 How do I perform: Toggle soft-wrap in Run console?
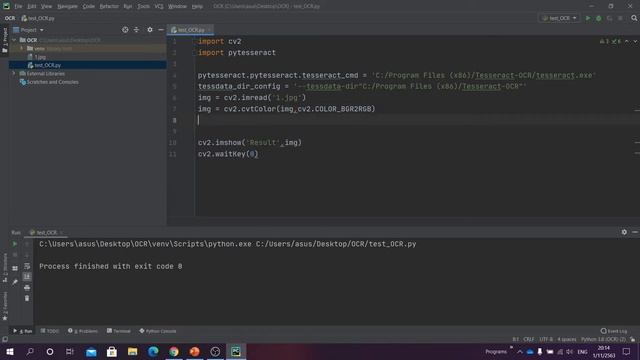(27, 266)
